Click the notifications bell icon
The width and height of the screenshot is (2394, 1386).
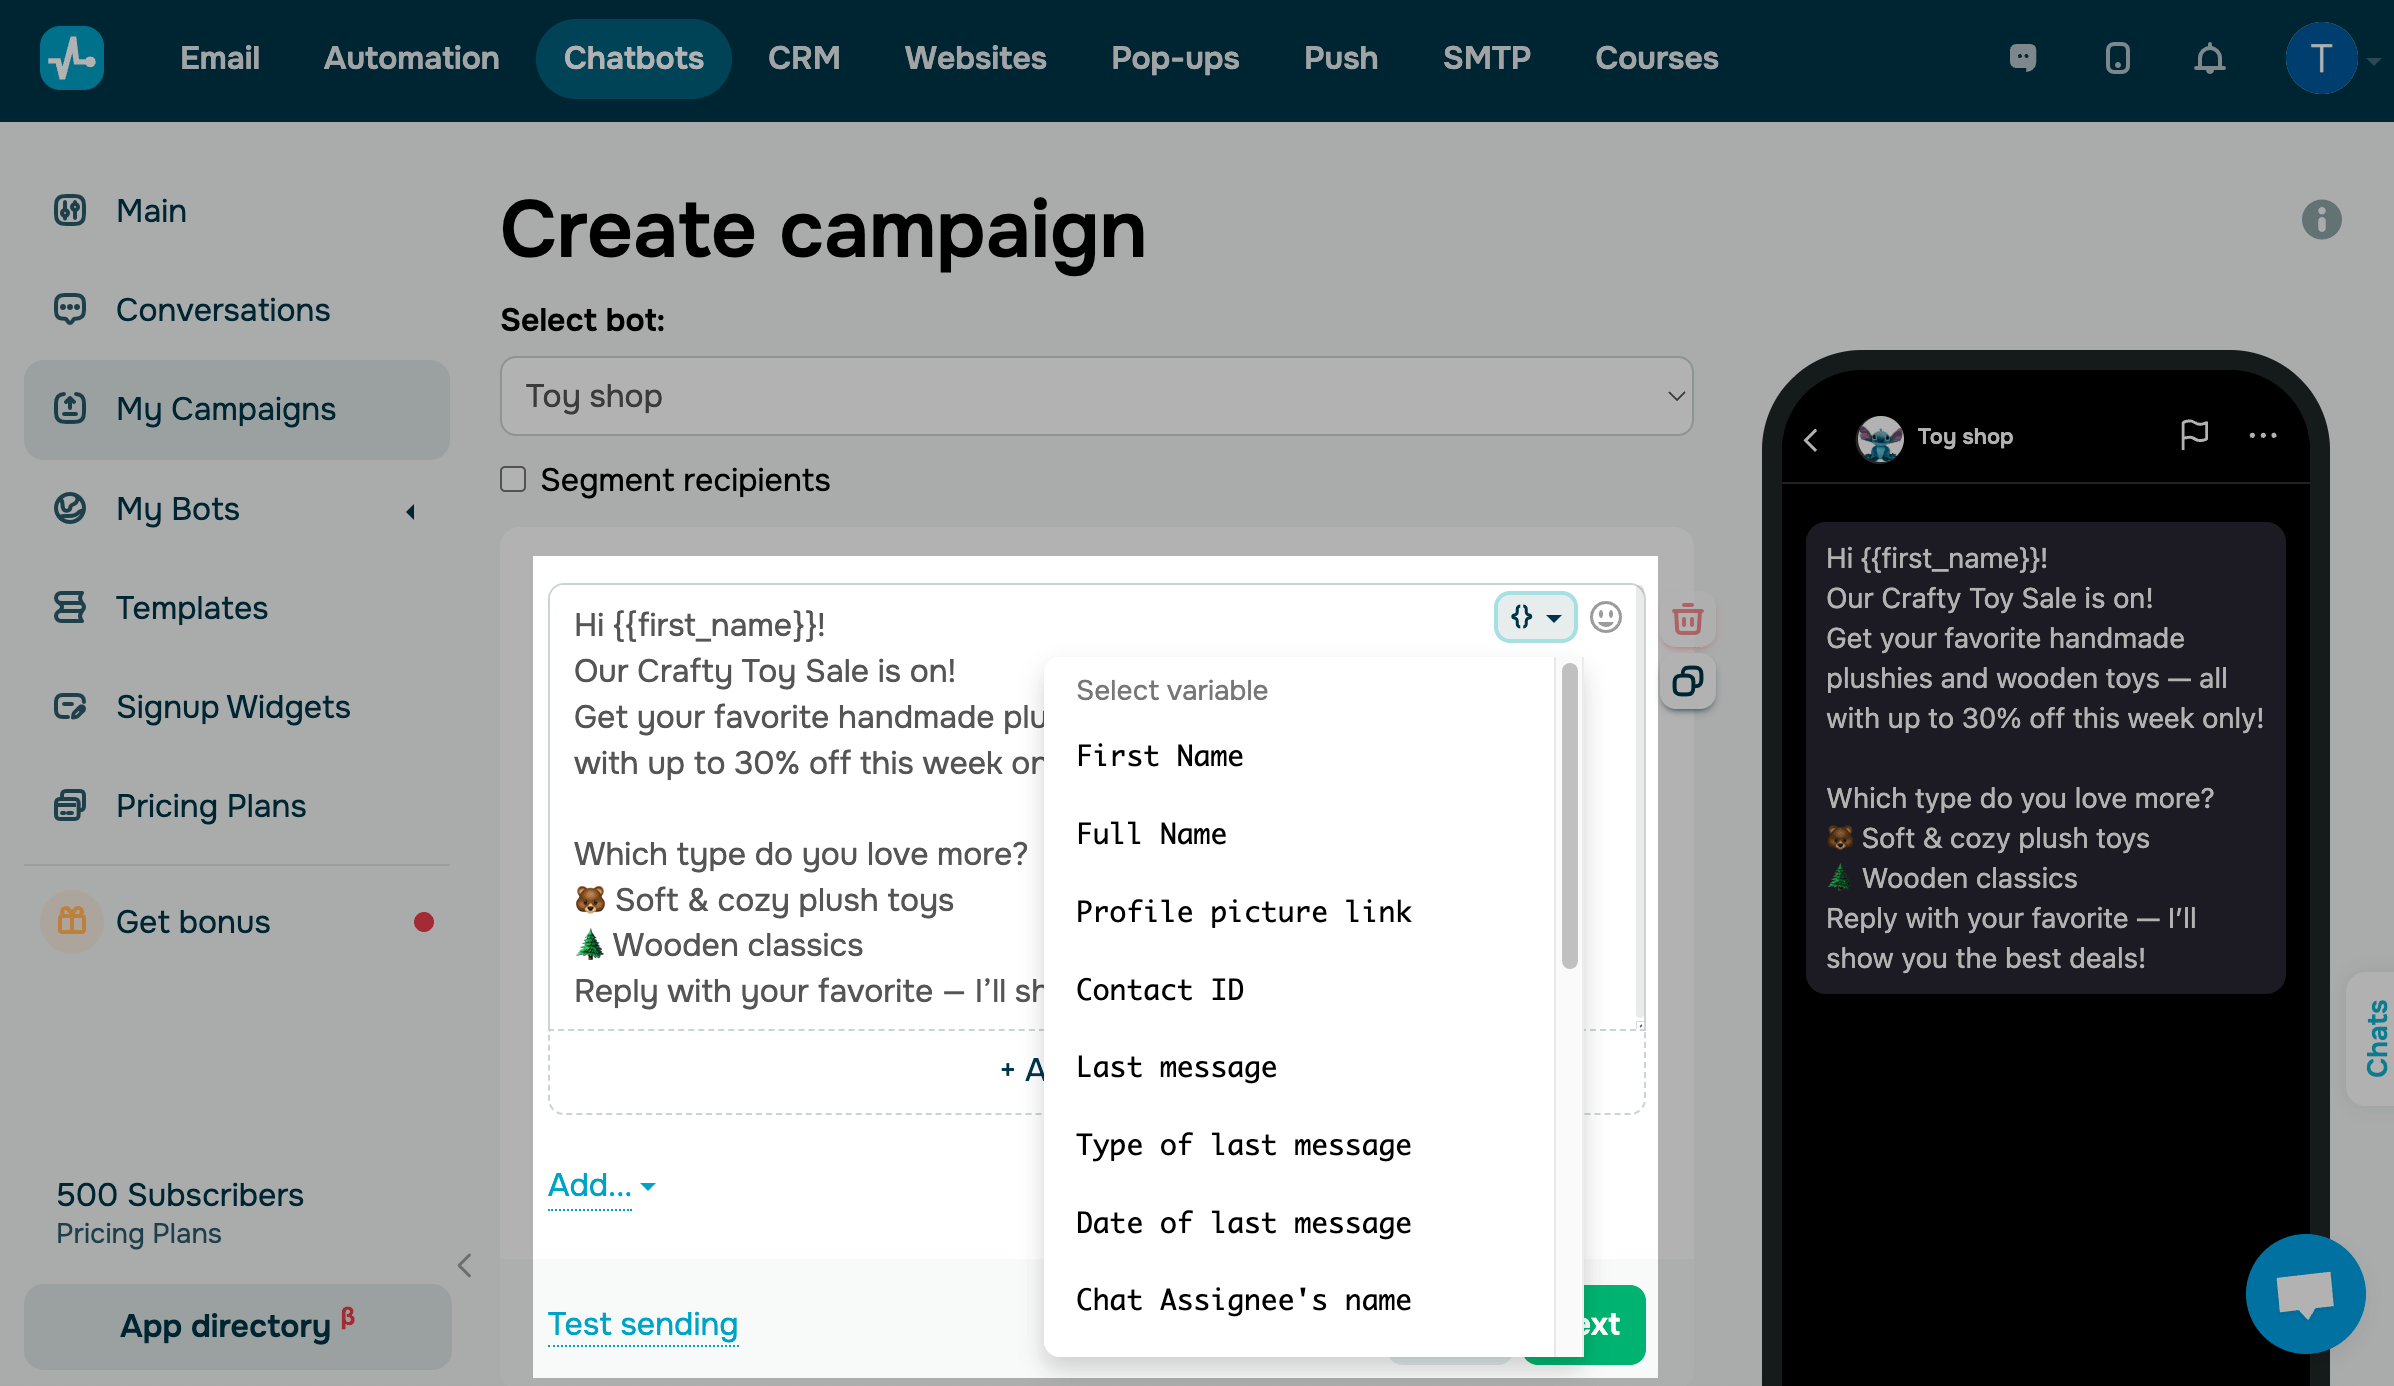pyautogui.click(x=2209, y=58)
